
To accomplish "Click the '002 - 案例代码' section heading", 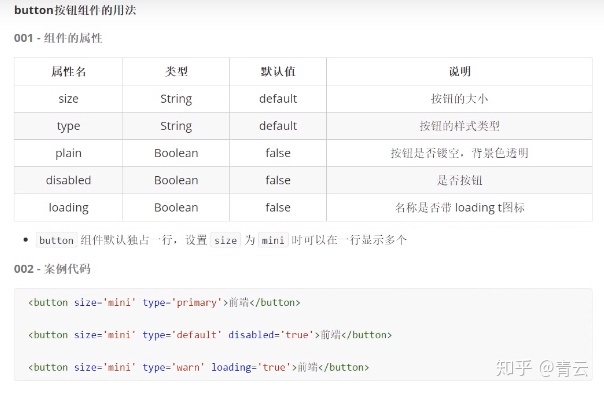I will click(52, 269).
